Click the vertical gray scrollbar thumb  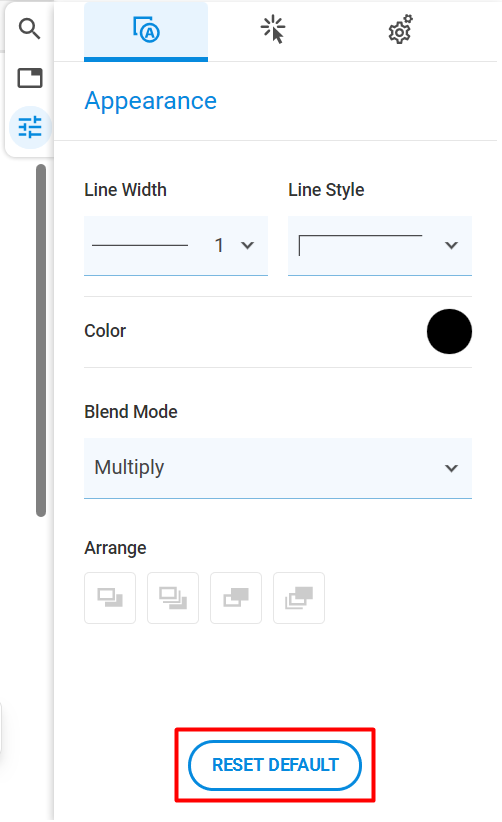pos(41,341)
